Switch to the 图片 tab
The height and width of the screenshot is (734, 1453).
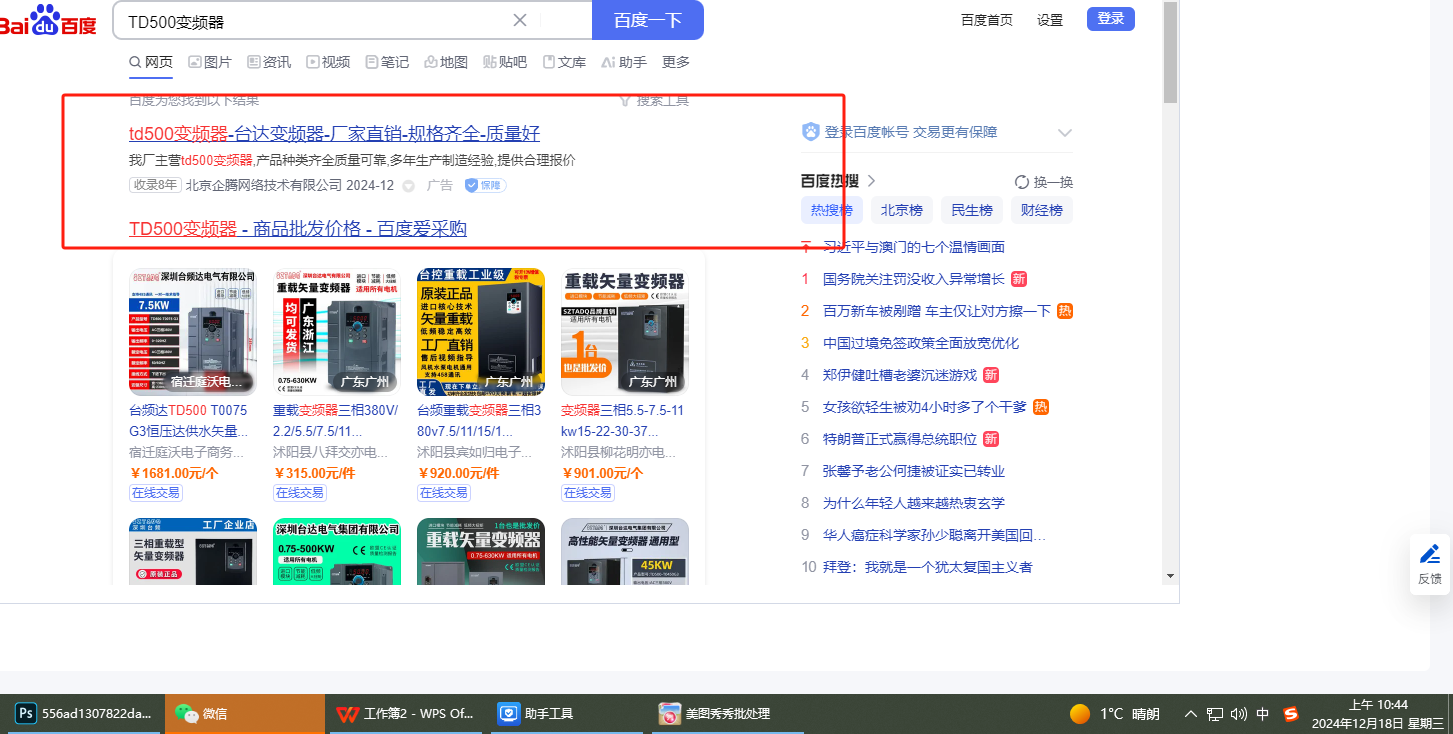[210, 62]
